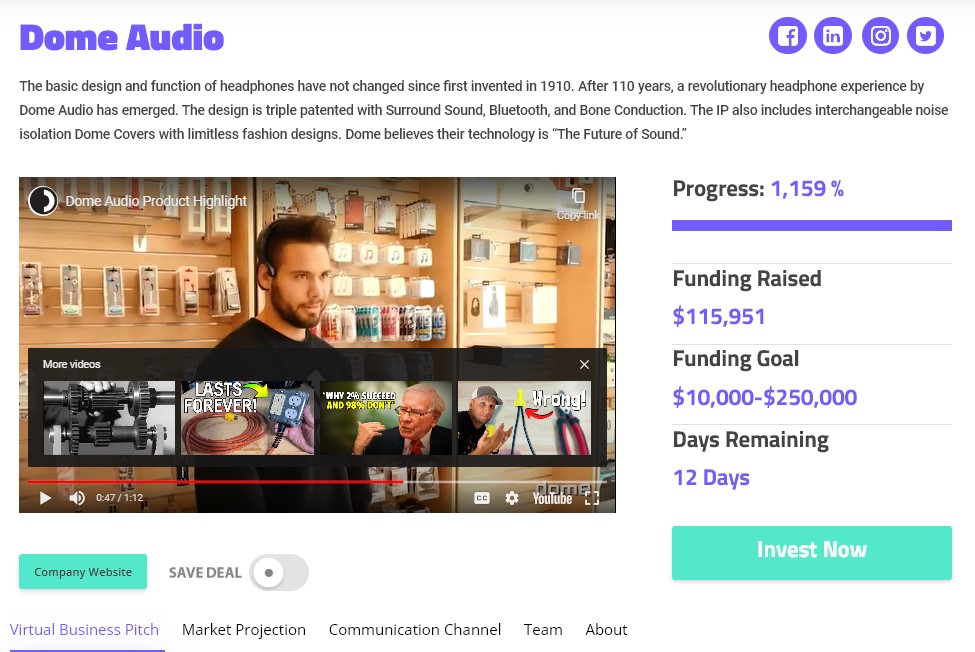Mute the video with speaker icon
The height and width of the screenshot is (652, 975).
[x=77, y=498]
